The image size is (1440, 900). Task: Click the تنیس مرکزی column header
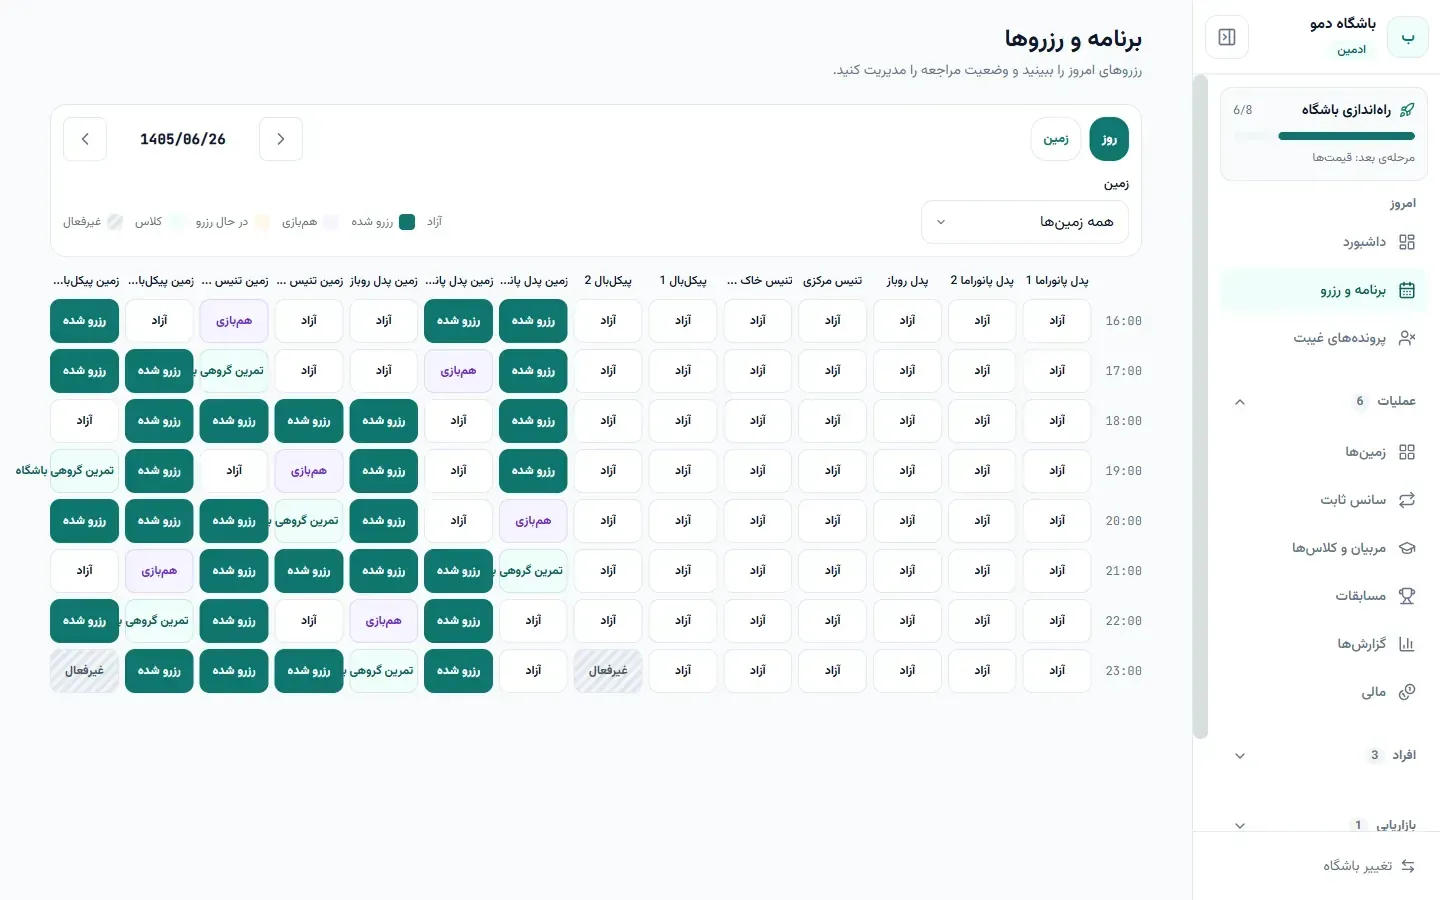point(832,281)
